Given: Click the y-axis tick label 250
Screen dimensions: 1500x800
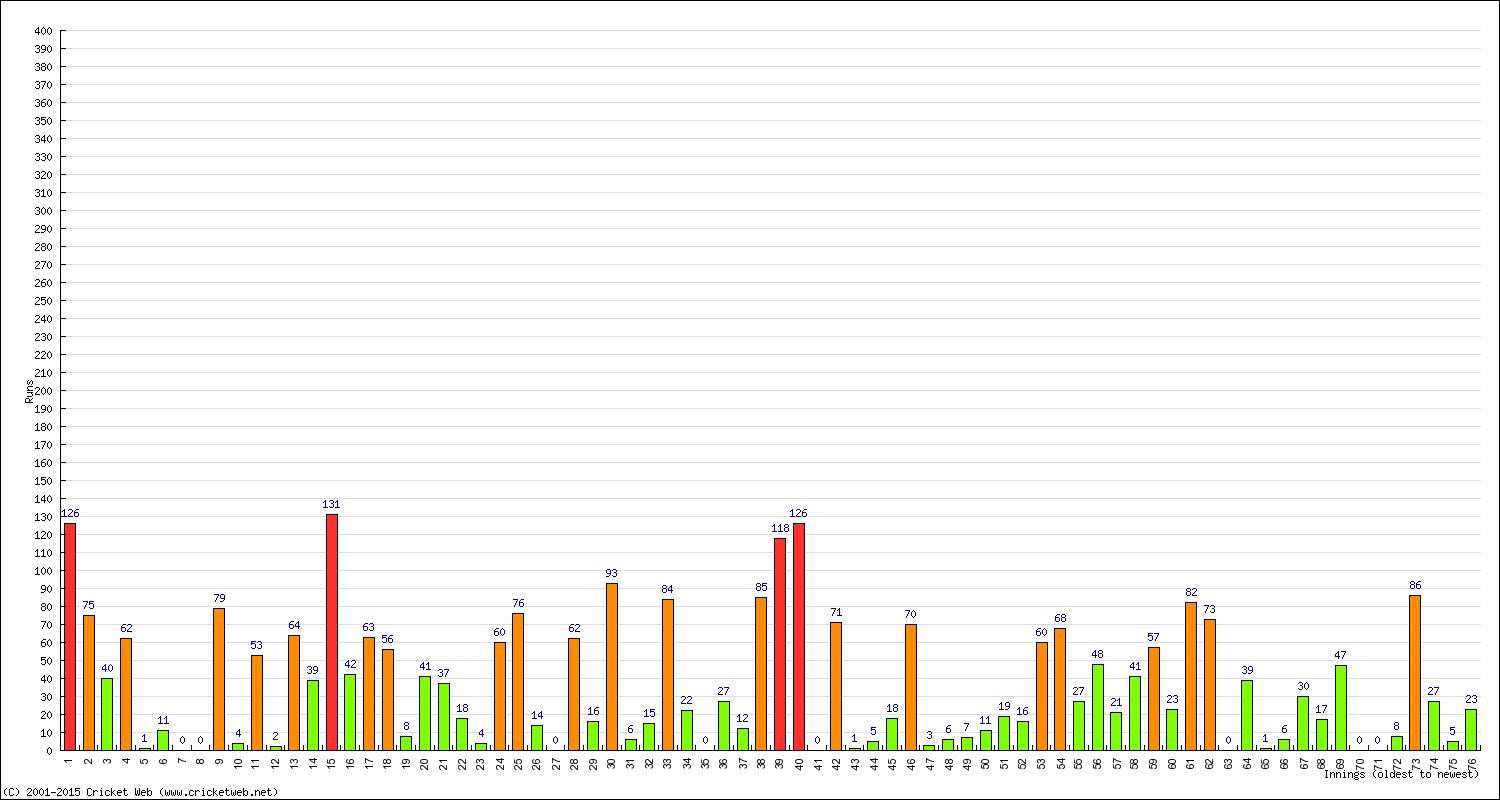Looking at the screenshot, I should [42, 300].
